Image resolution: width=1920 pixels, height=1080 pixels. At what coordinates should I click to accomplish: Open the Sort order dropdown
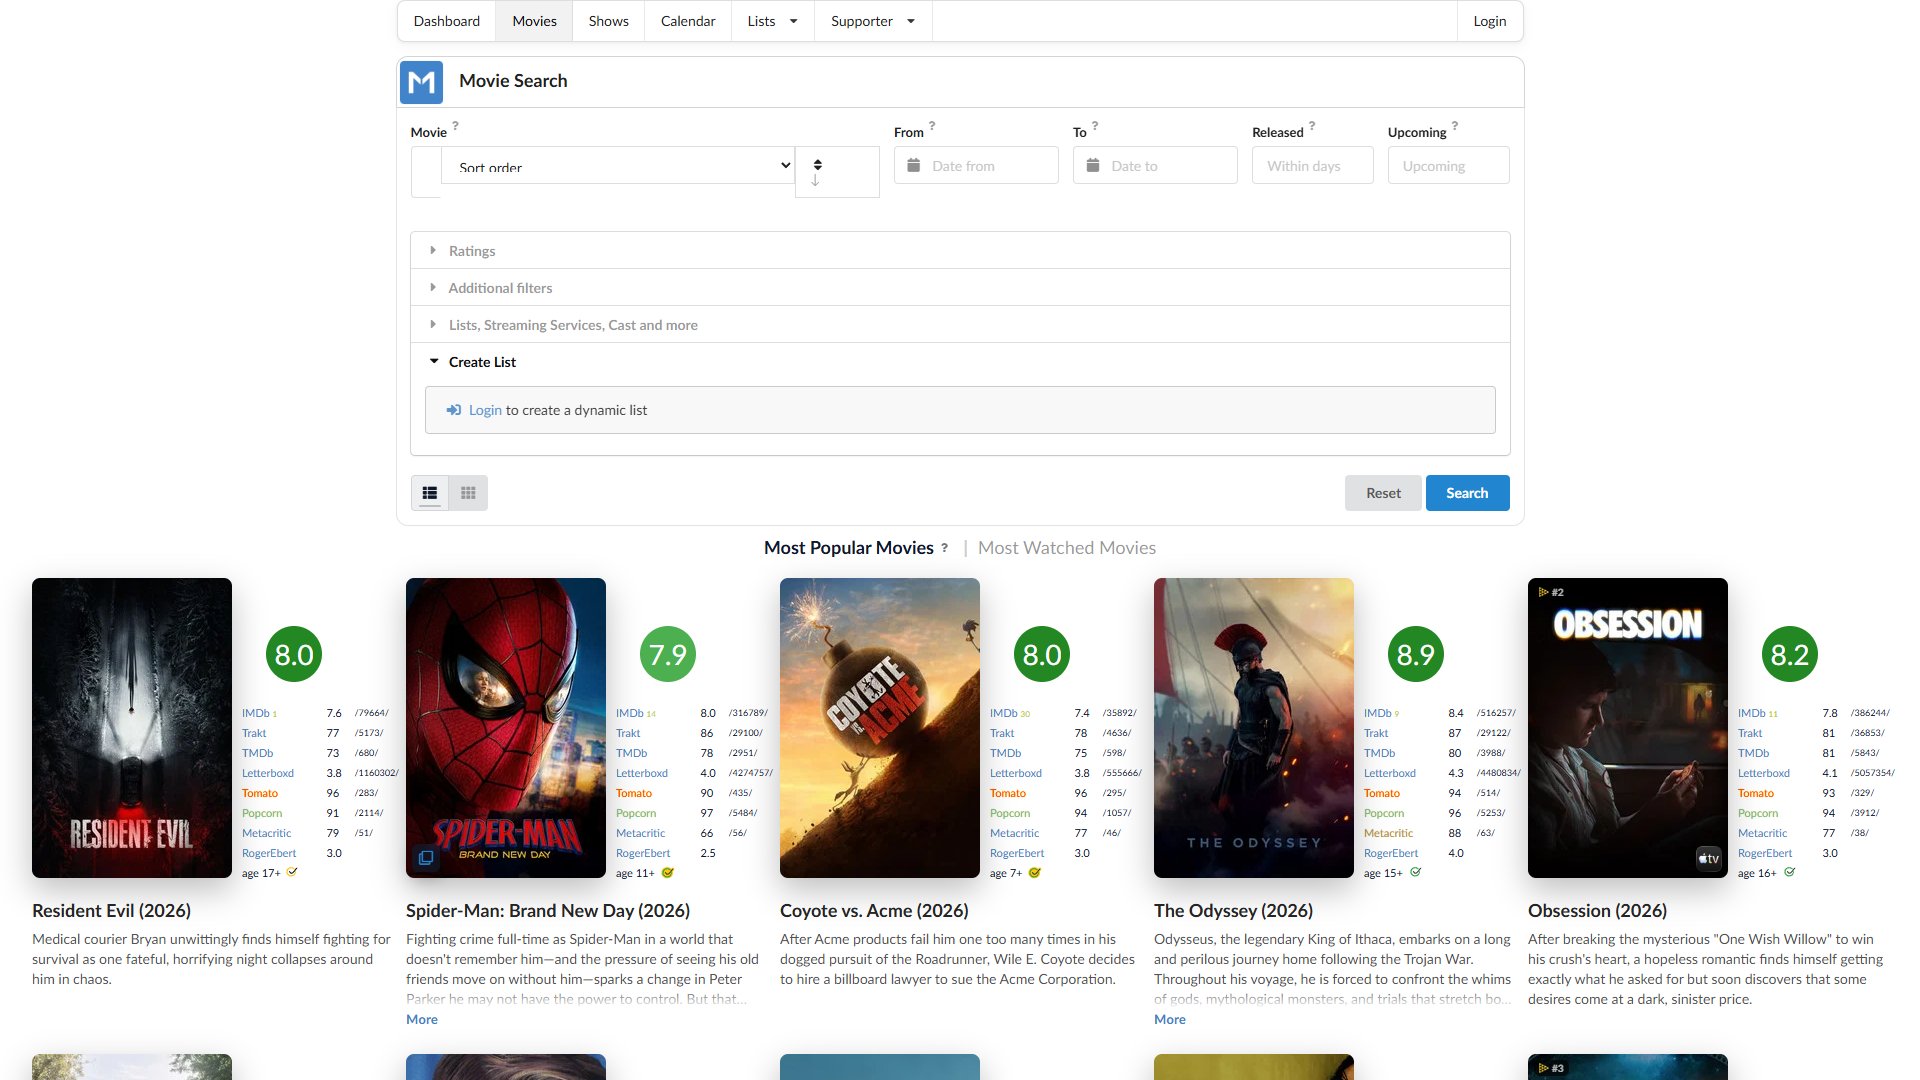pyautogui.click(x=618, y=165)
